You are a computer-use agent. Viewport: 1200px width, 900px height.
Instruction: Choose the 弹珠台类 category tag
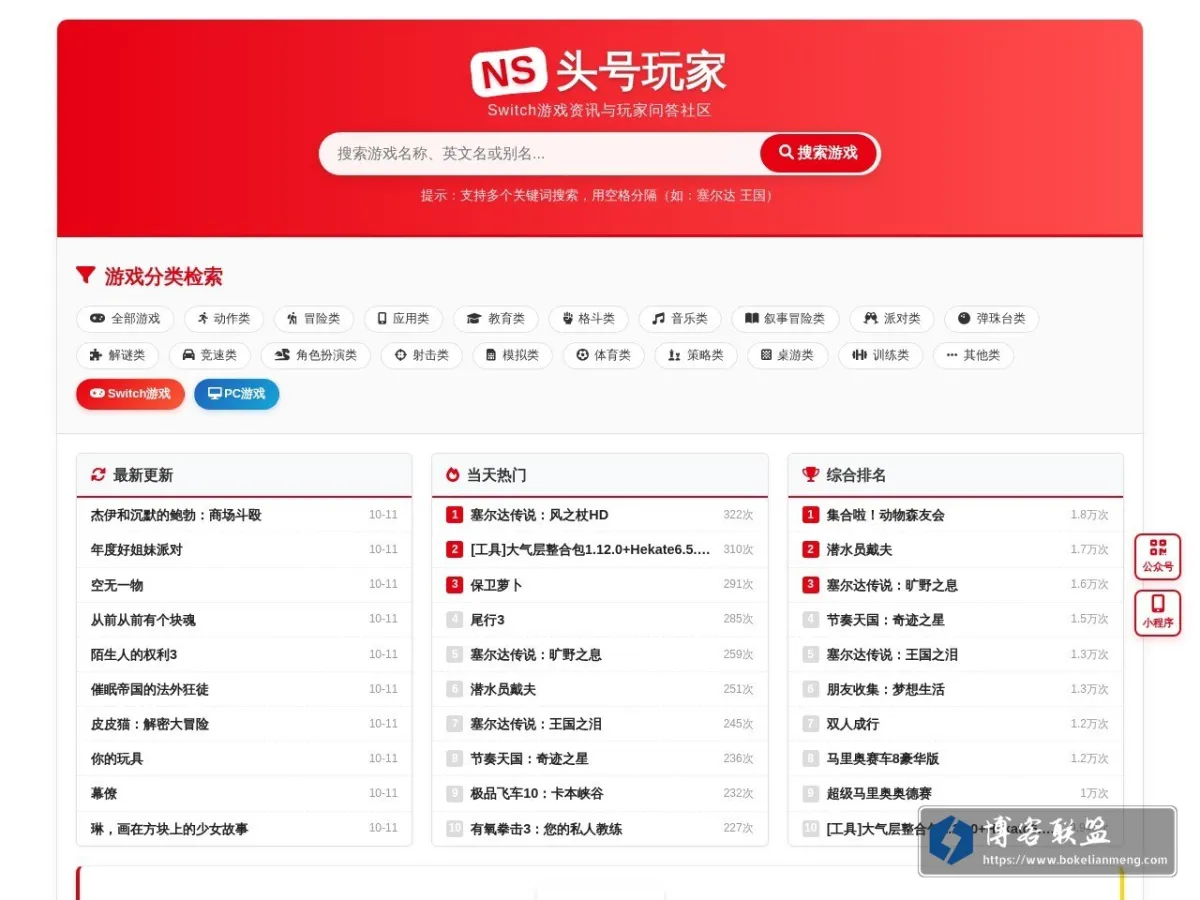[x=991, y=319]
